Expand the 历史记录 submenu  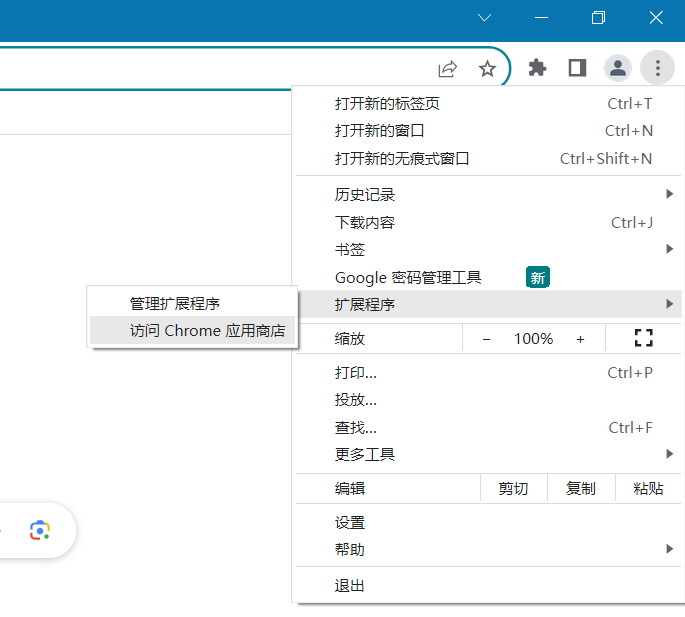click(x=488, y=194)
